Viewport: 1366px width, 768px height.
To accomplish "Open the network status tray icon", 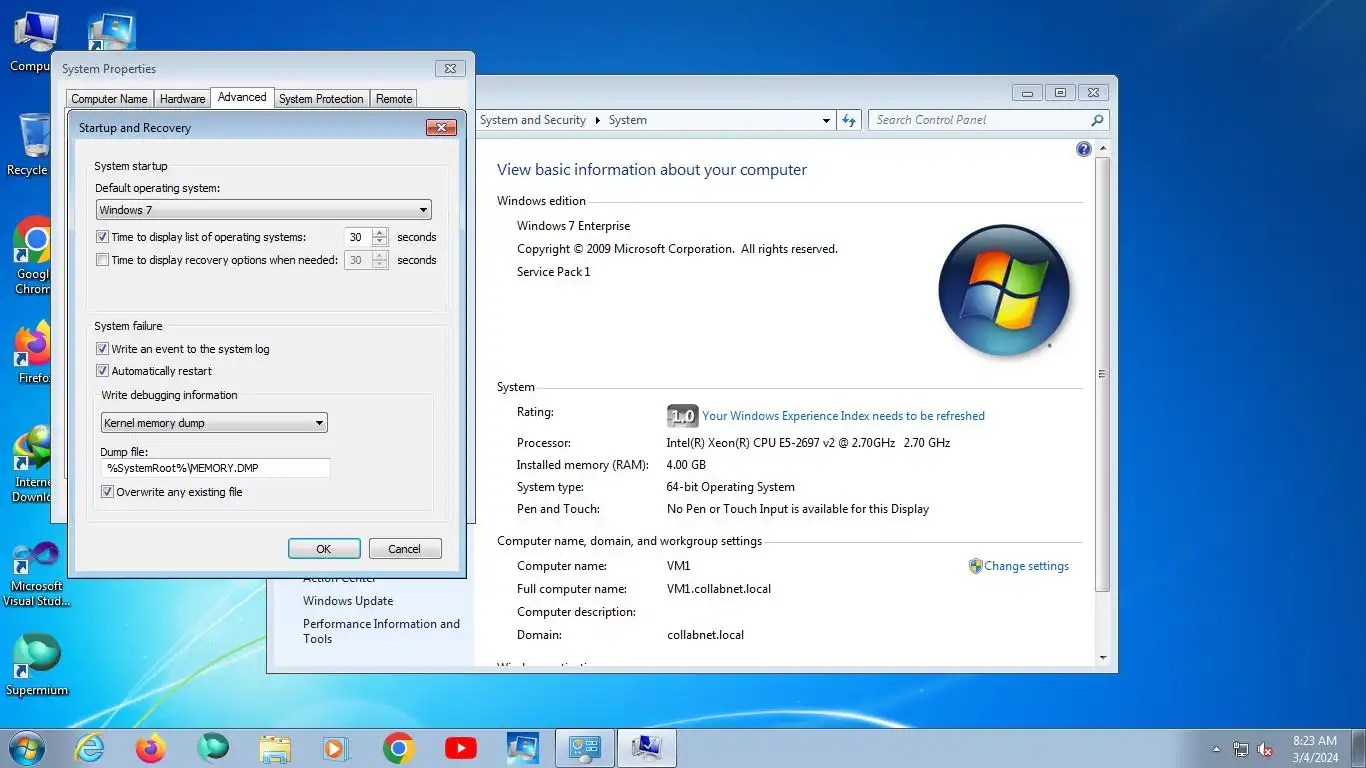I will pos(1241,749).
